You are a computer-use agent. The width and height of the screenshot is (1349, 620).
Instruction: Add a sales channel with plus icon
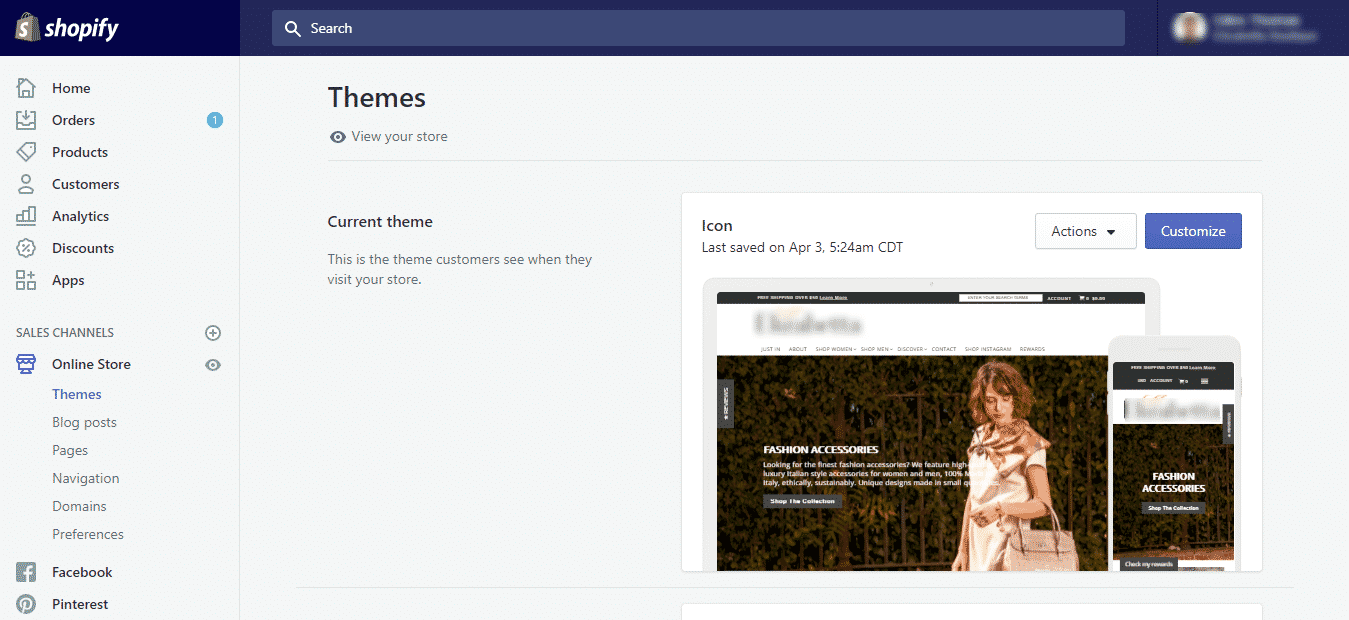click(x=213, y=333)
